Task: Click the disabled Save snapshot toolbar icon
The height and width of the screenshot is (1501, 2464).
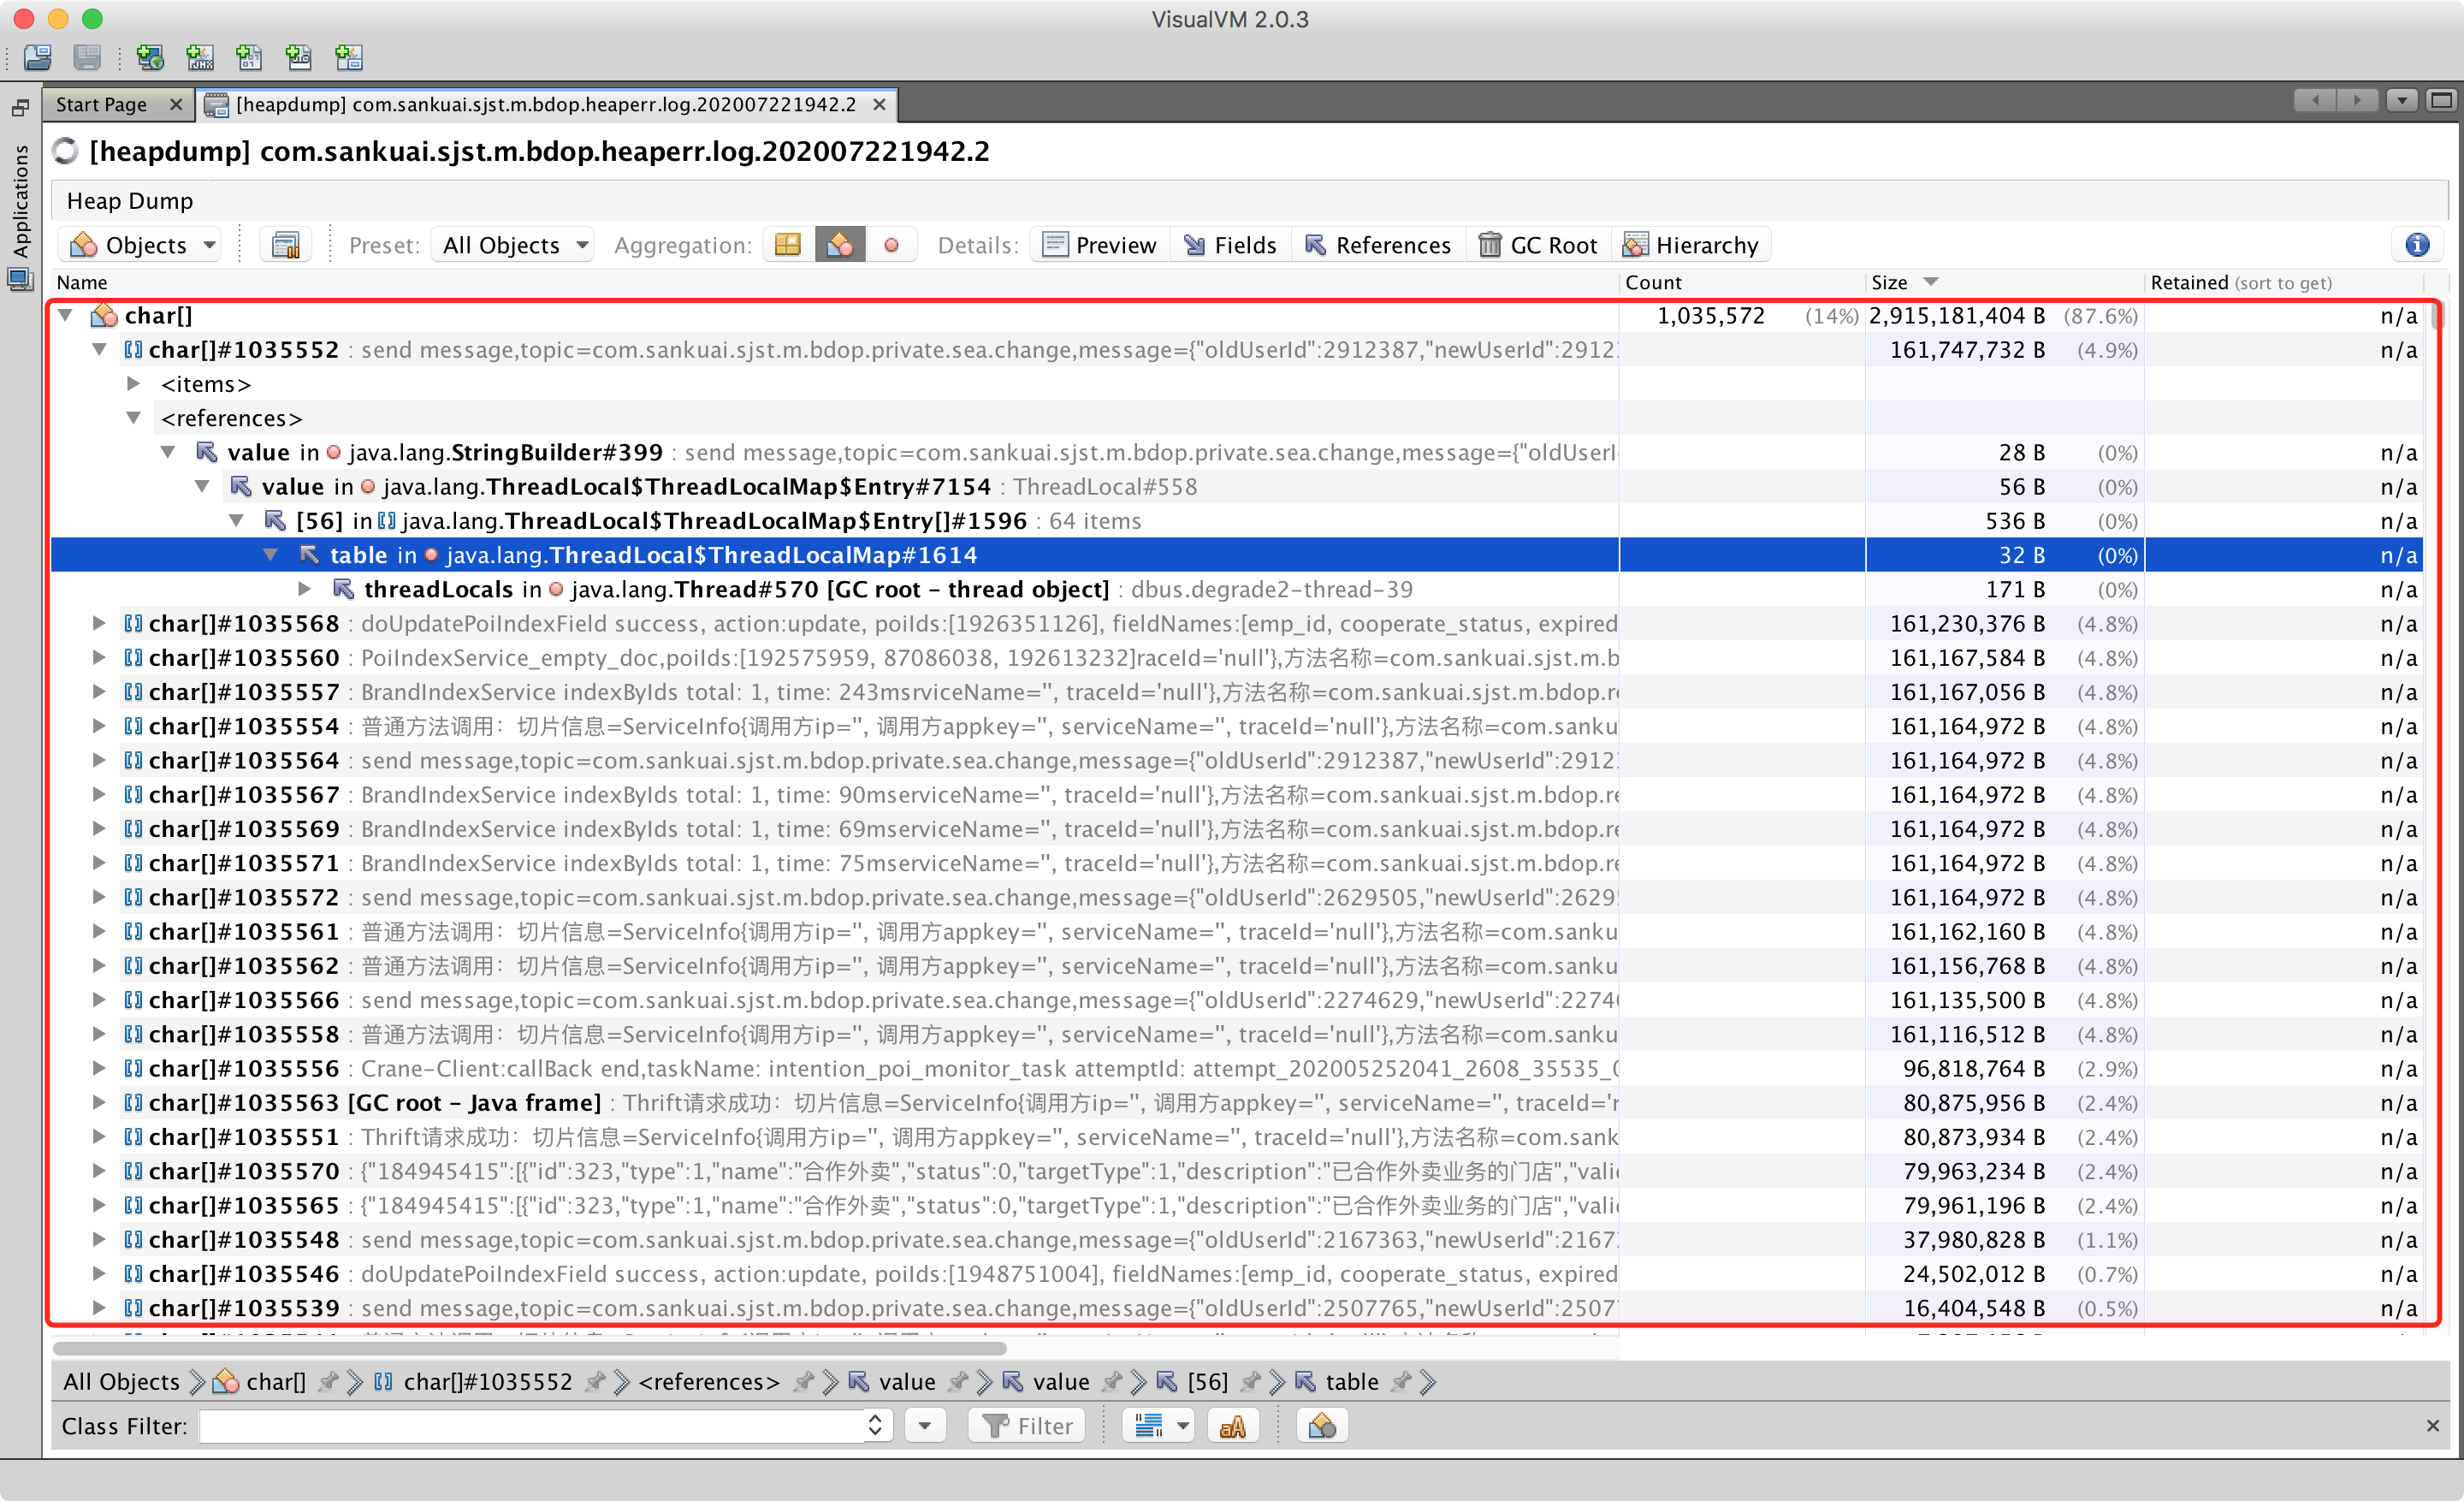Action: tap(88, 58)
